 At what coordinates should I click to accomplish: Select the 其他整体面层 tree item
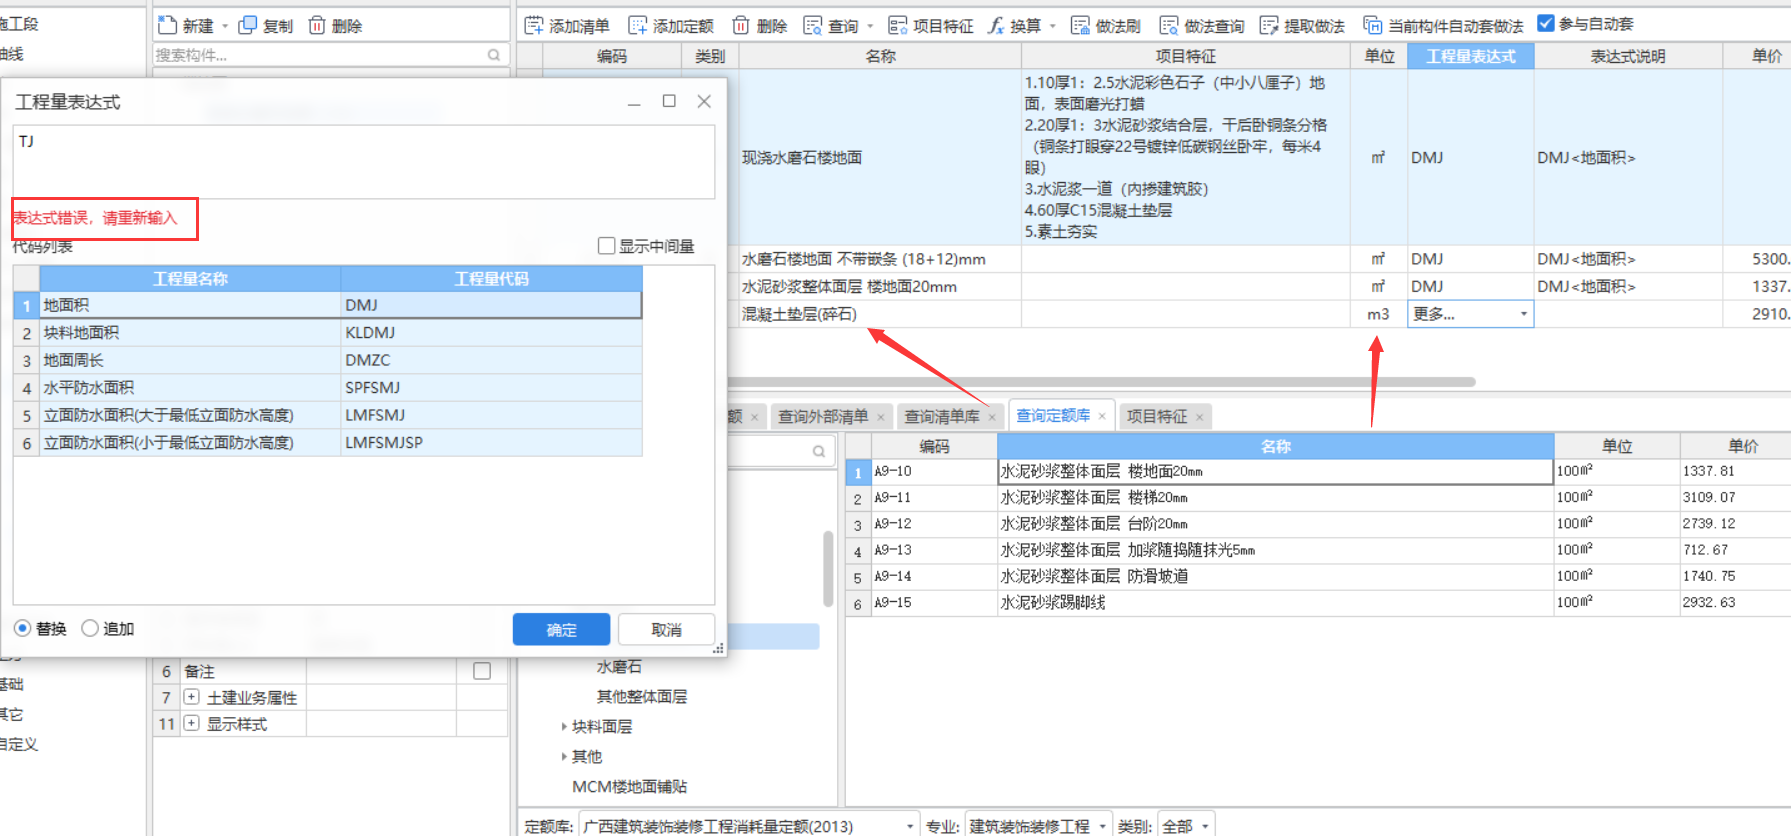[641, 696]
